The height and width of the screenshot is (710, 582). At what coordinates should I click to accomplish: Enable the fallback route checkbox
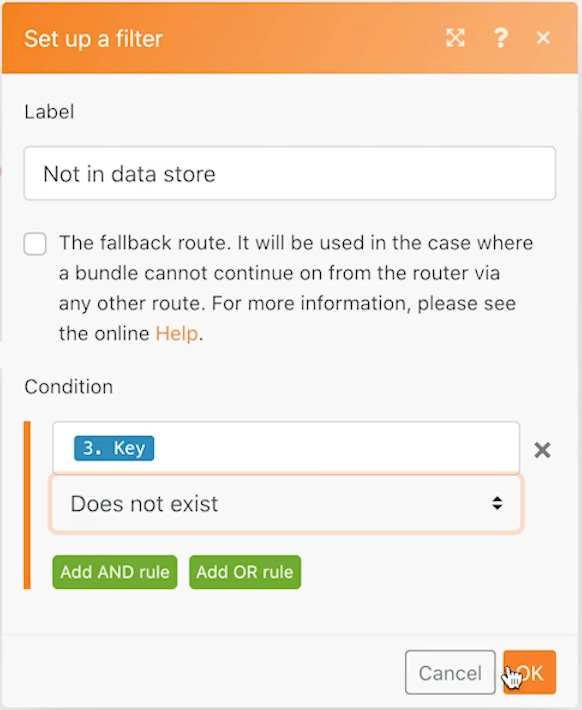[35, 244]
